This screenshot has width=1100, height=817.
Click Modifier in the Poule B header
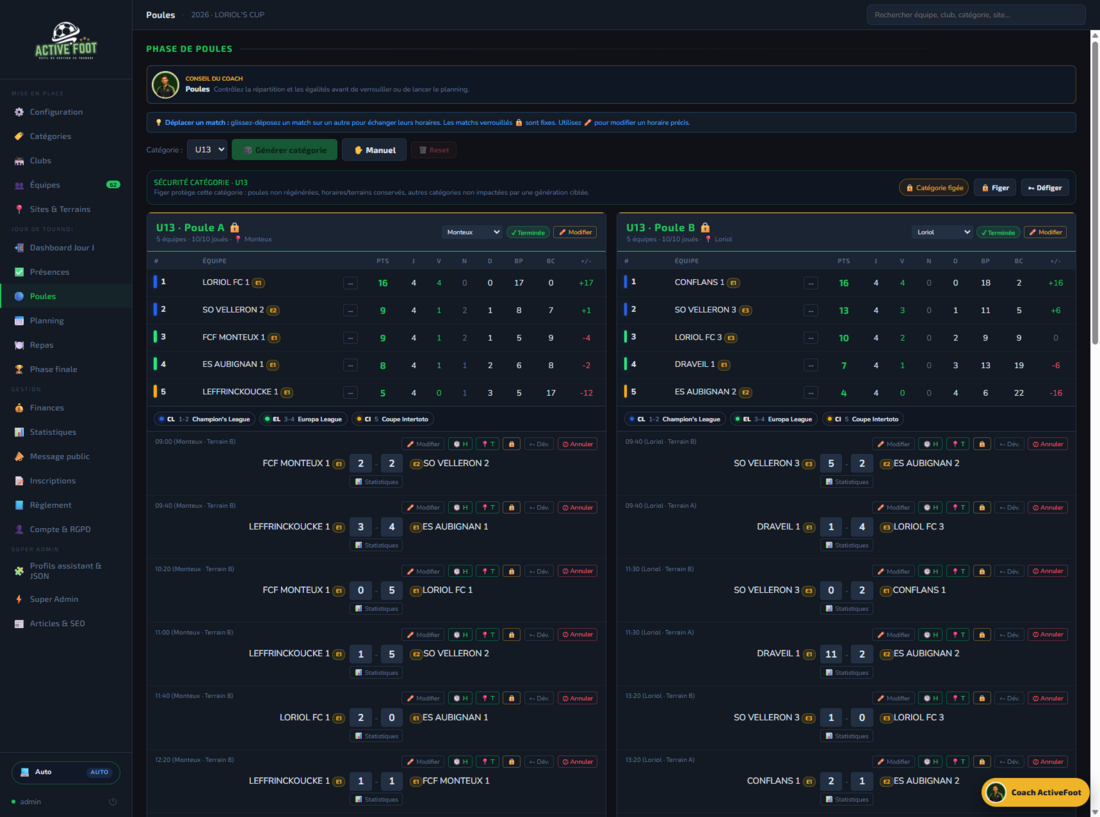point(1045,232)
